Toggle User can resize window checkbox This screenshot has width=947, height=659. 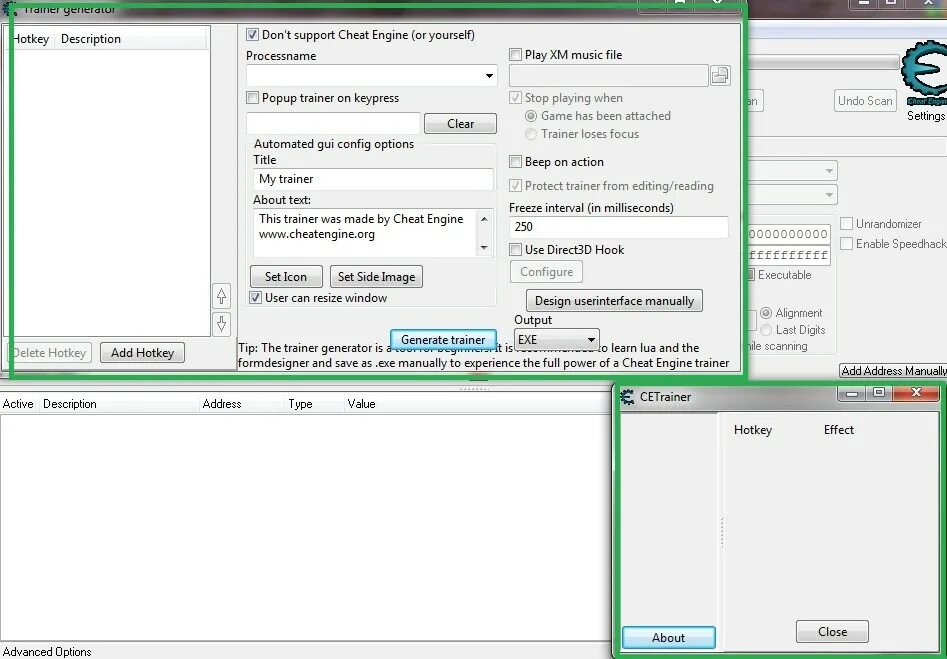click(x=255, y=298)
